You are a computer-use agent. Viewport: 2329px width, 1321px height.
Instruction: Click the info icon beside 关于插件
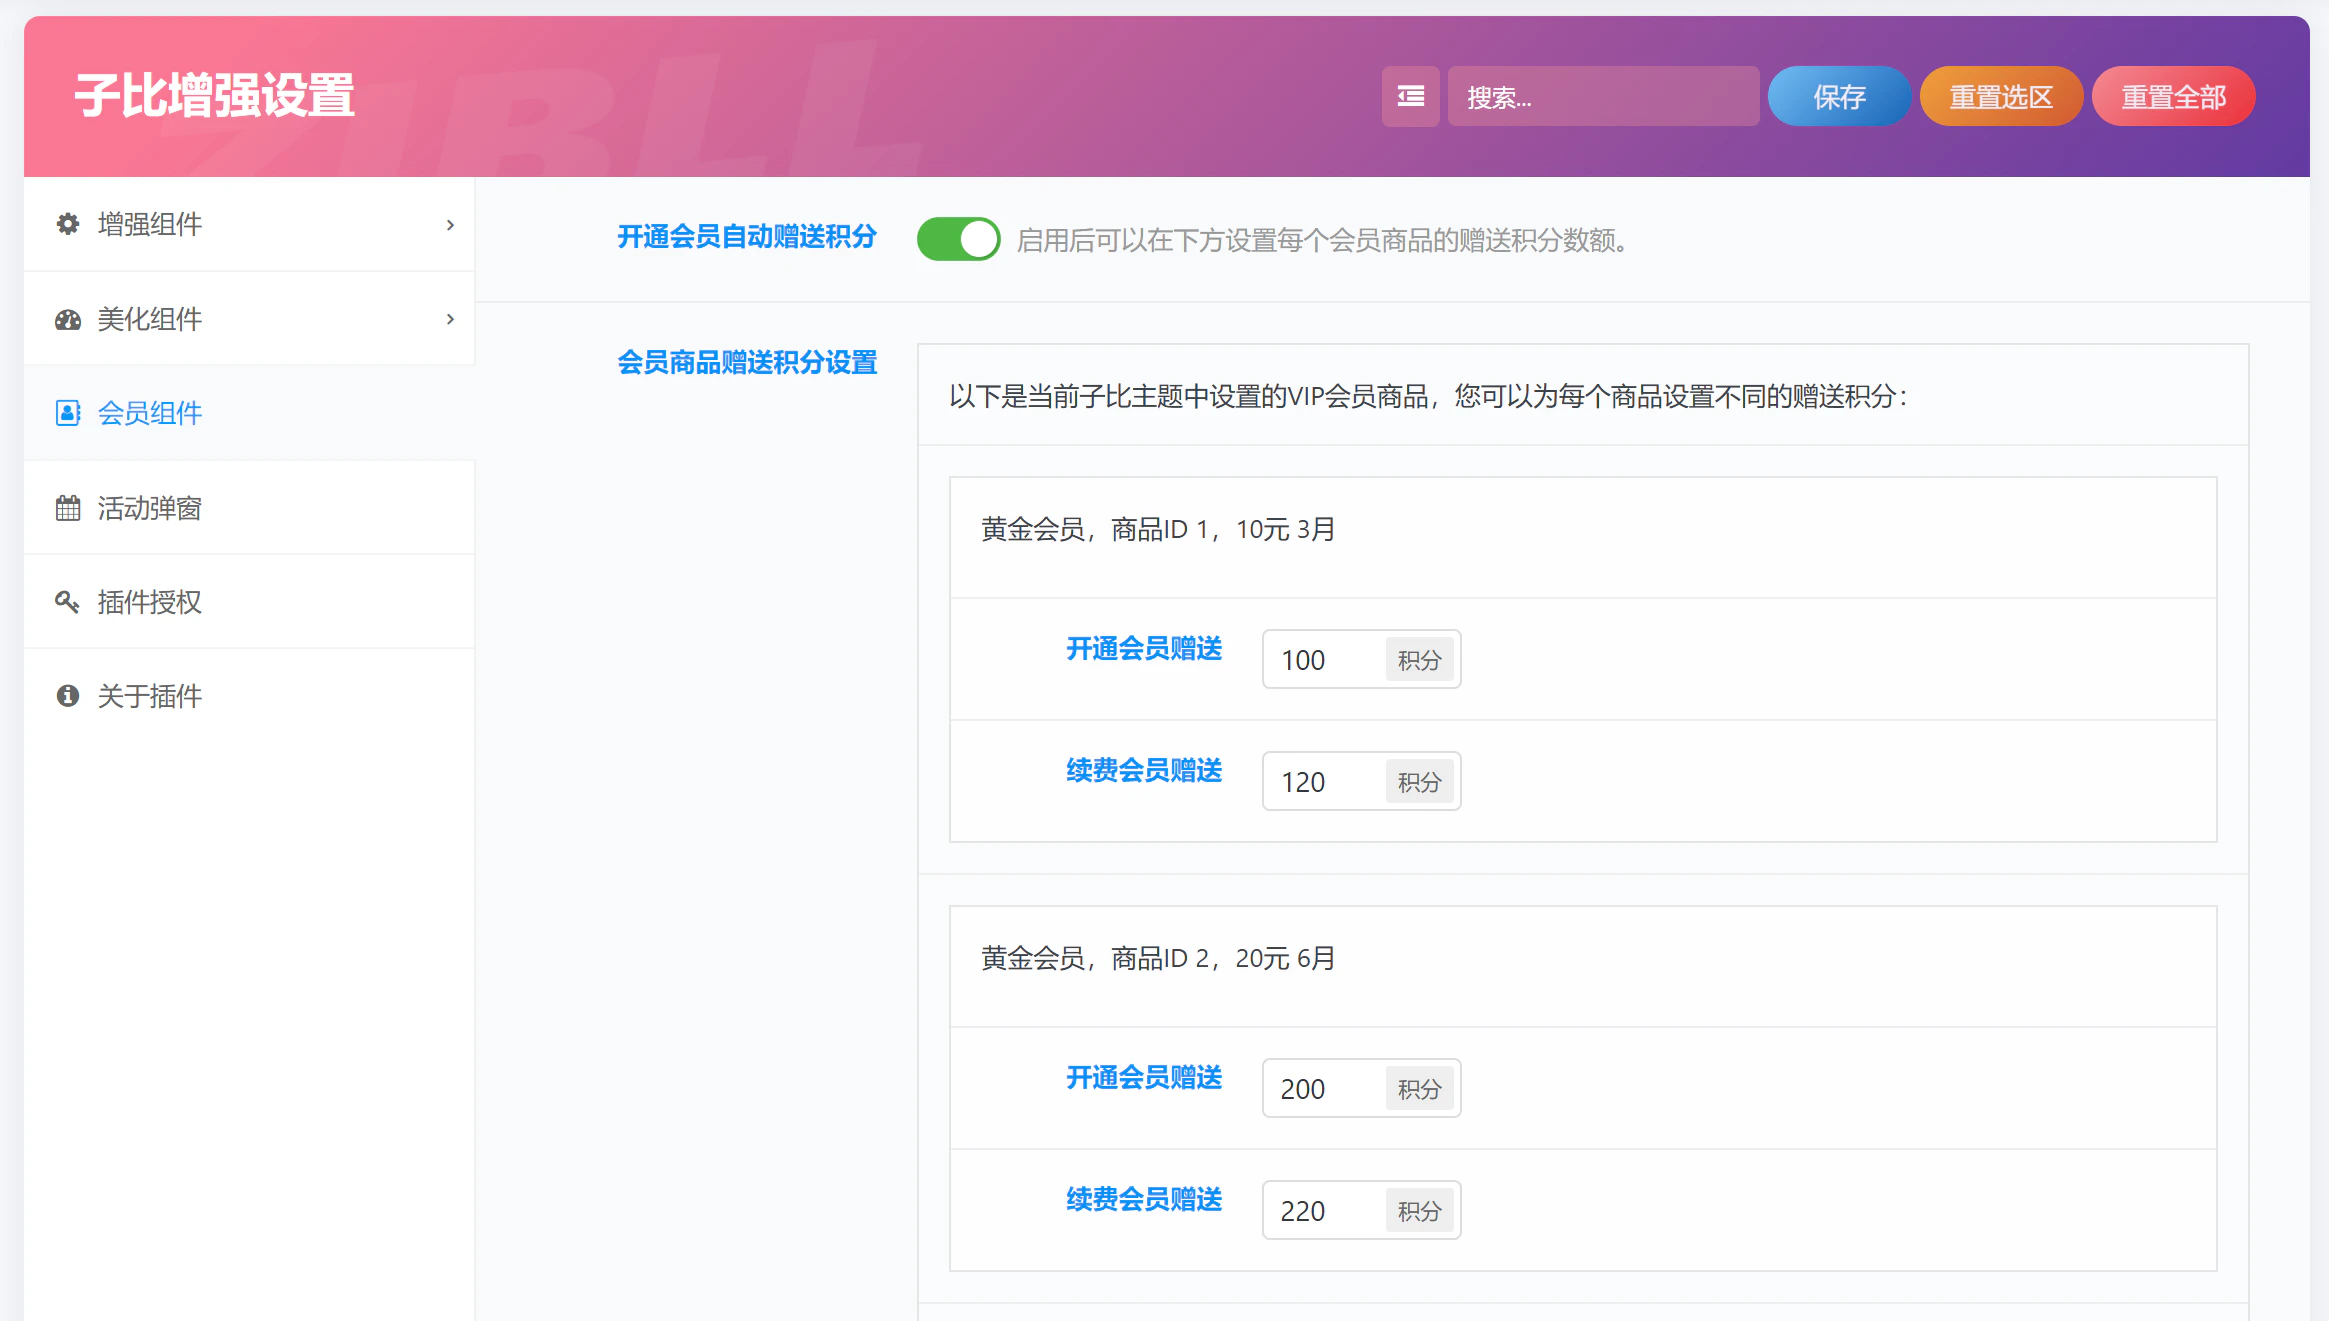point(66,695)
